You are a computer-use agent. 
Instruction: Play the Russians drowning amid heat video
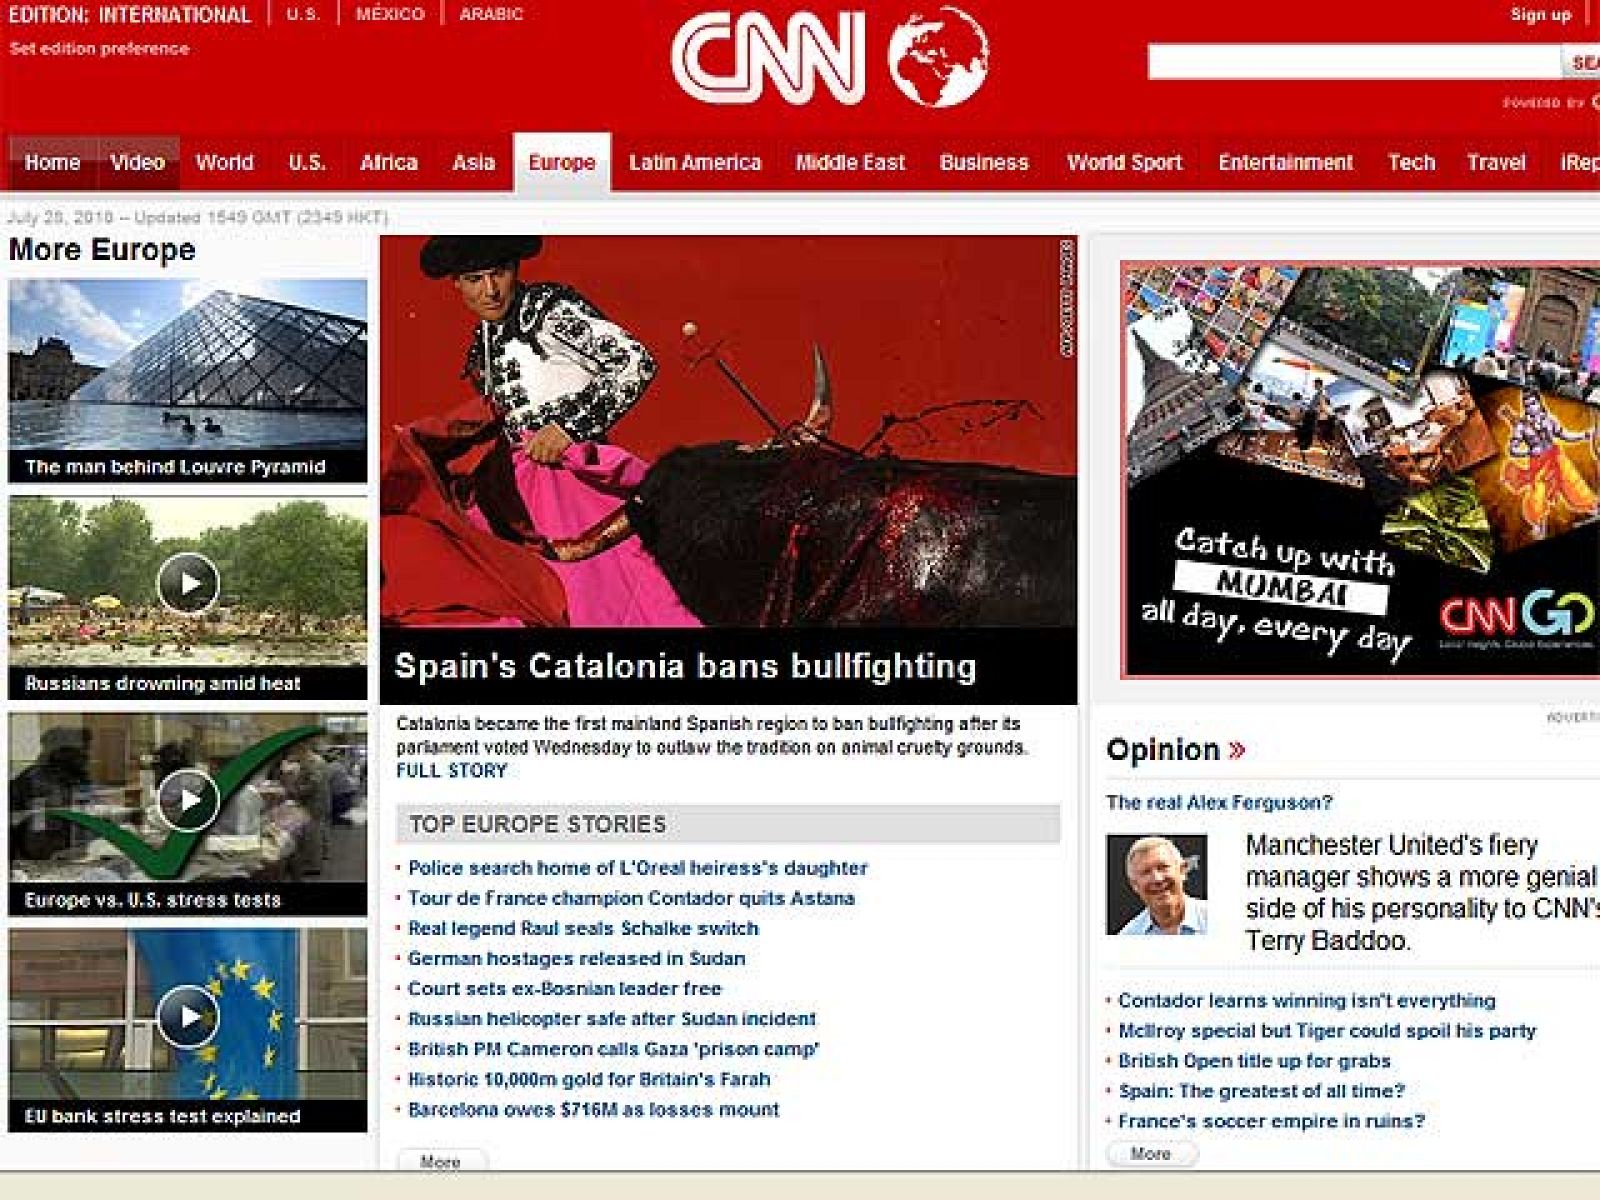pyautogui.click(x=190, y=581)
